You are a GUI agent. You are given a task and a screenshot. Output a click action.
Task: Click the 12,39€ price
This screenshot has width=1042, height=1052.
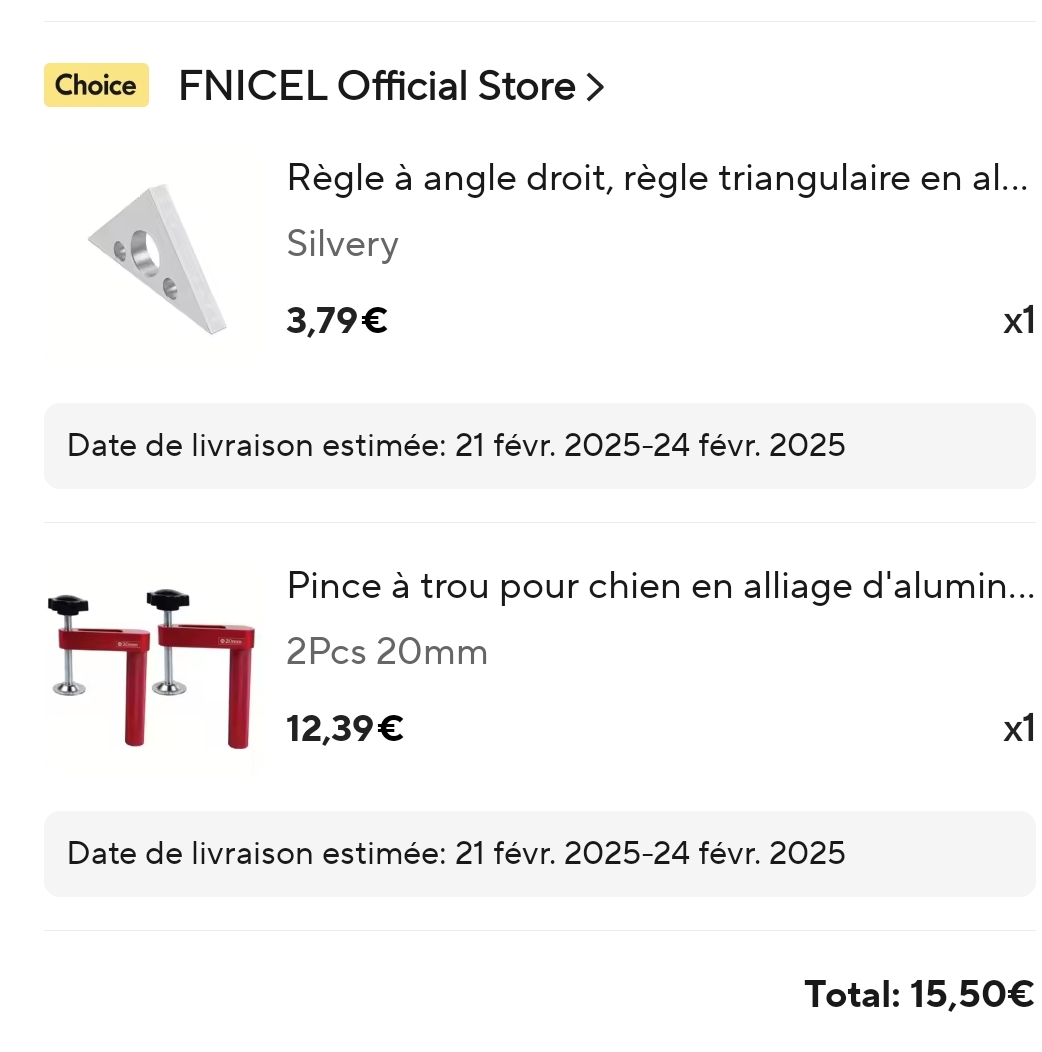tap(345, 729)
